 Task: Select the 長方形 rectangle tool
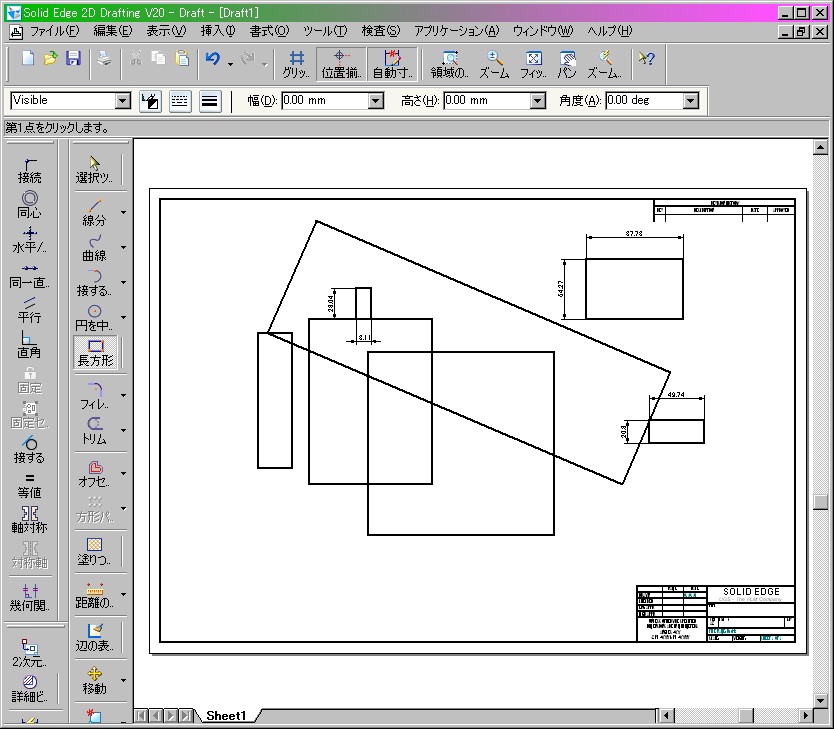coord(95,353)
